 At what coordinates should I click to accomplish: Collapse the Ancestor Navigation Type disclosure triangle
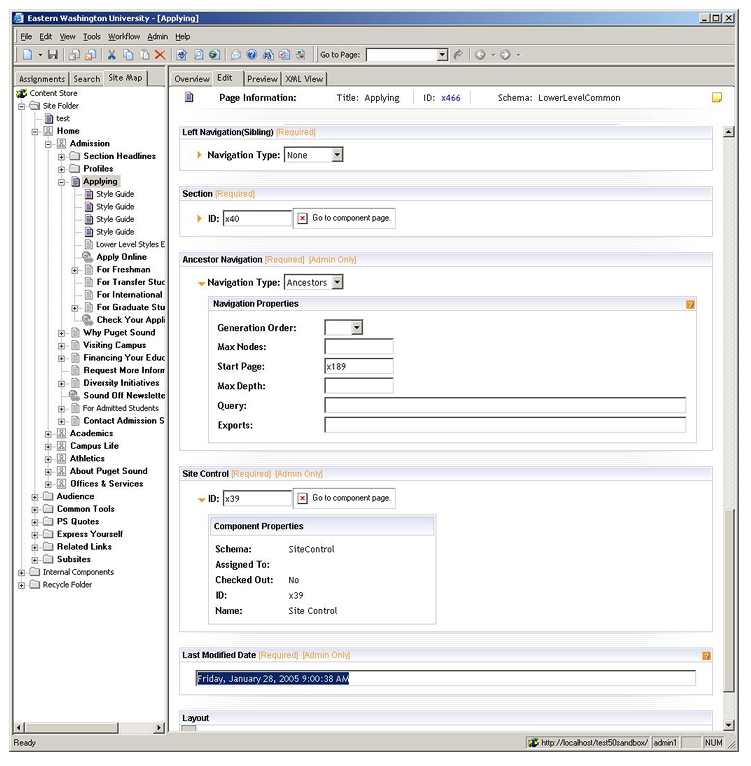pyautogui.click(x=201, y=284)
